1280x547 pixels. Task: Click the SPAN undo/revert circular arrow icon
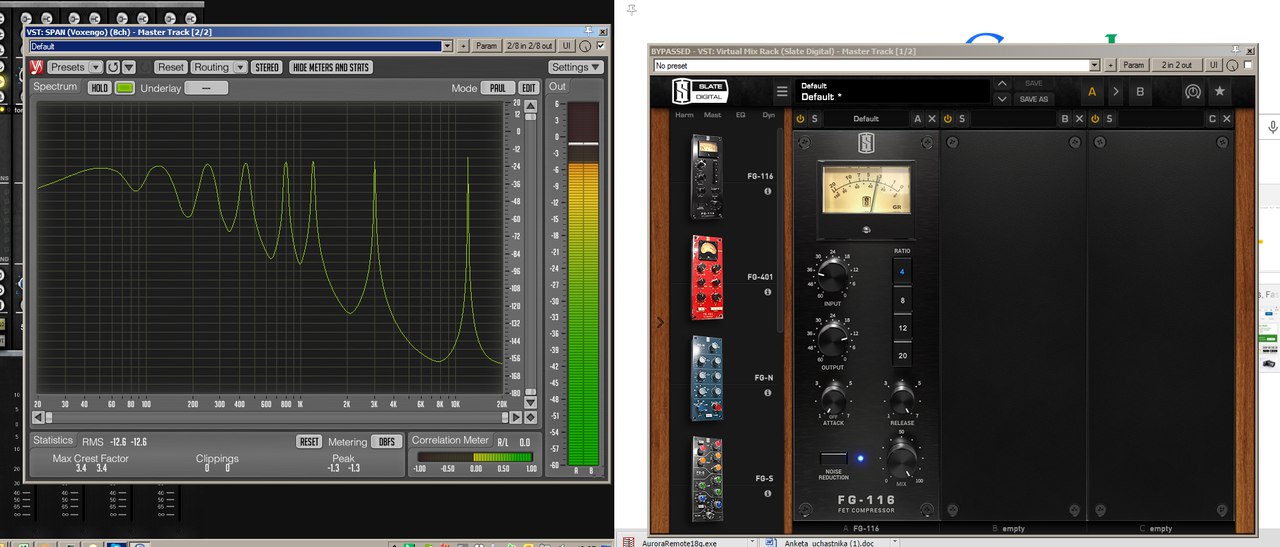coord(113,67)
